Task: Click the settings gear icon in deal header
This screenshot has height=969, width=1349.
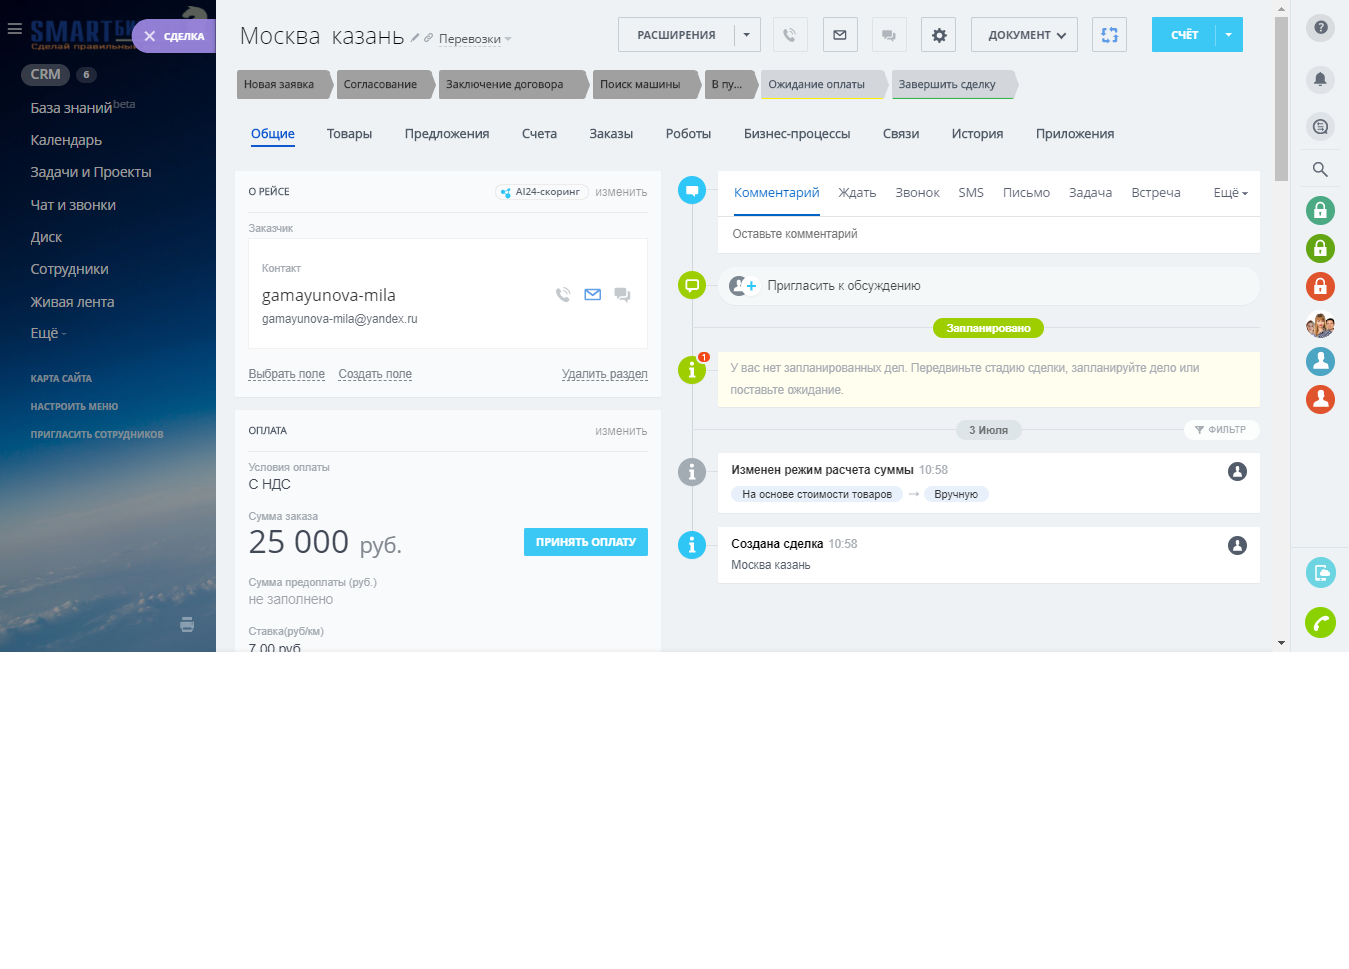Action: (938, 35)
